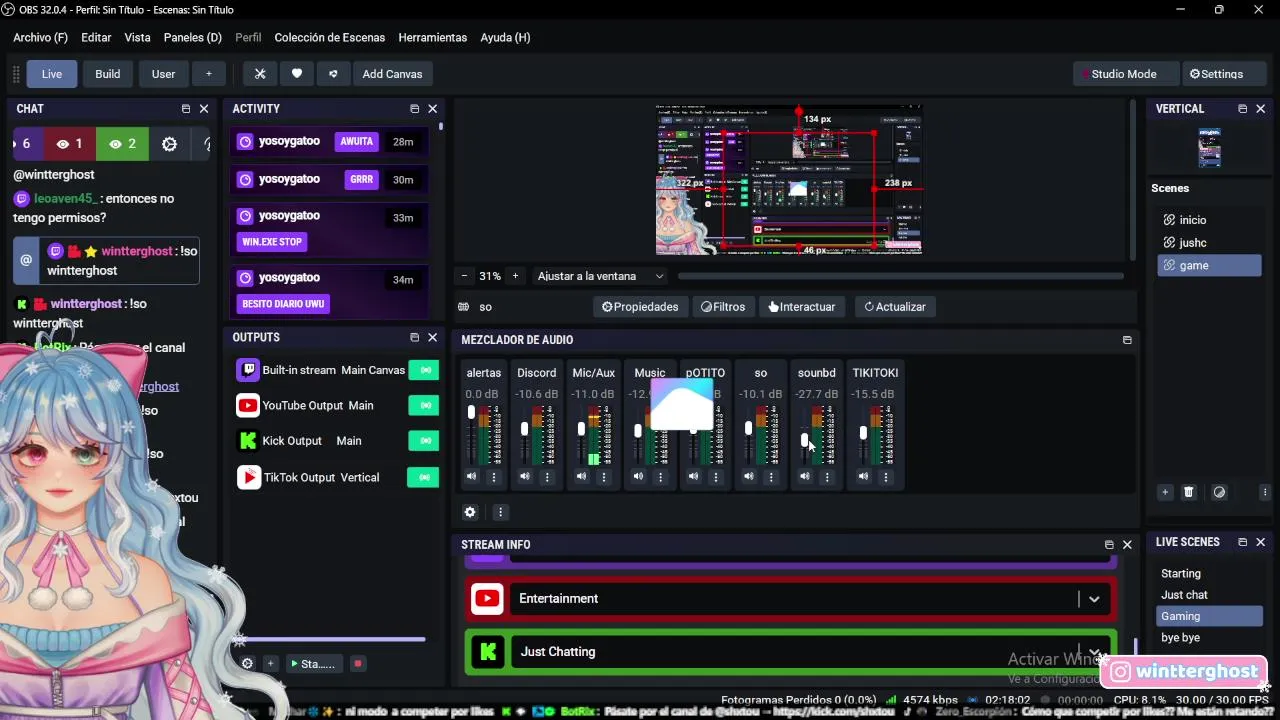Click the red stop recording button
1280x720 pixels.
(x=357, y=663)
